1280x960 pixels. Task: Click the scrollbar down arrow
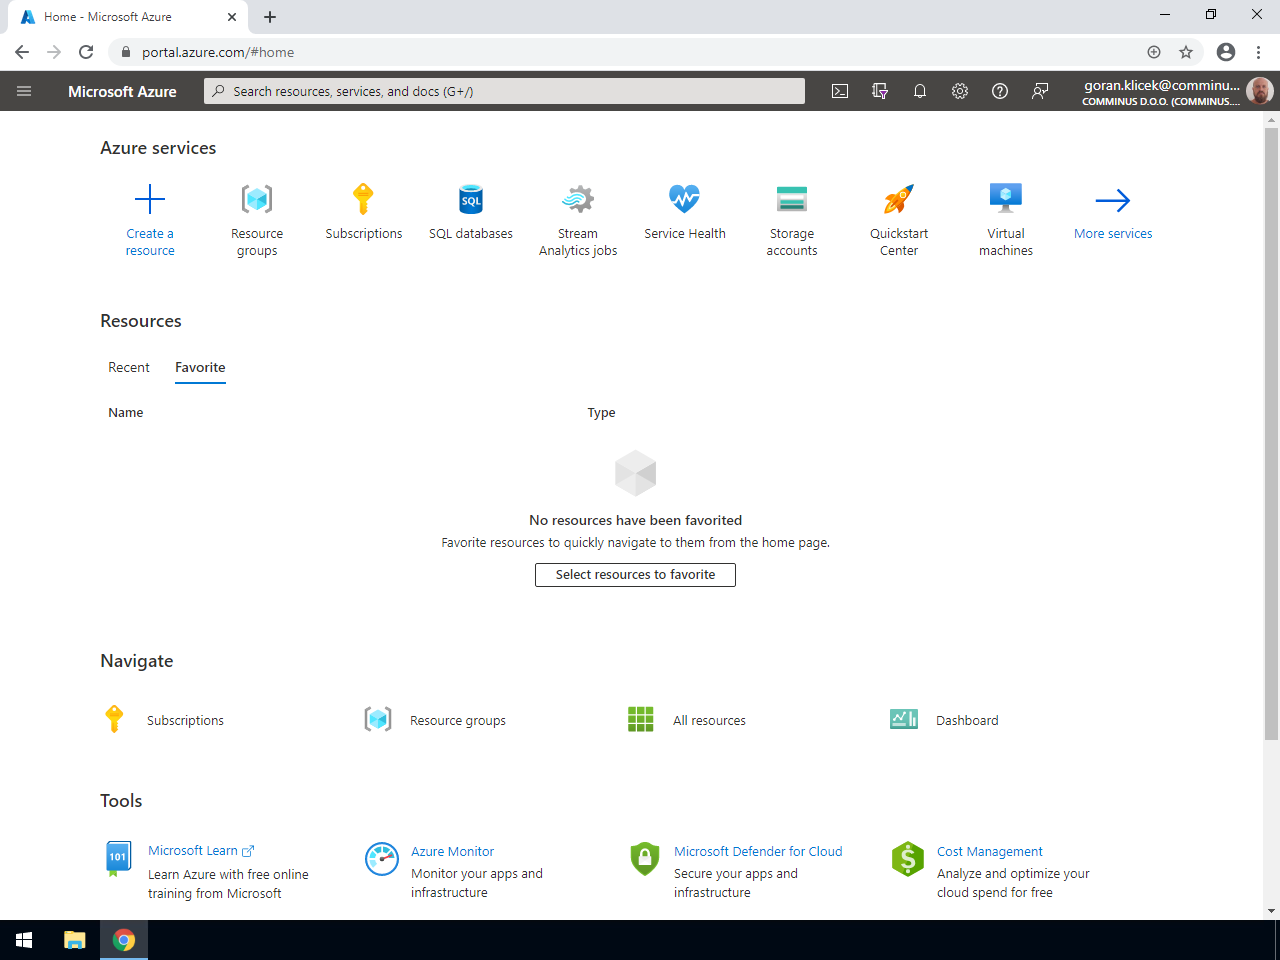1272,911
